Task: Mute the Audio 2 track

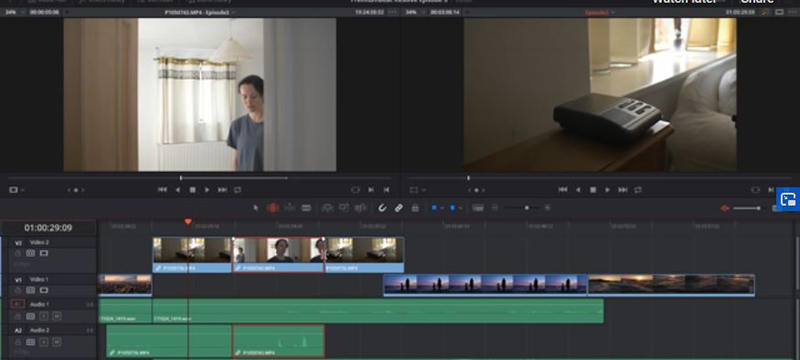Action: point(57,342)
